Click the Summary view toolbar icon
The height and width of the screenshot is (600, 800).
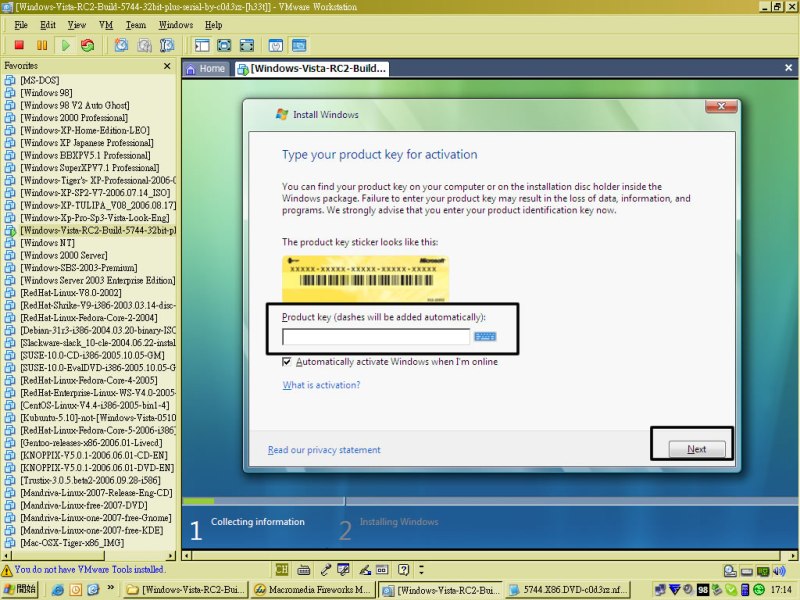point(276,45)
